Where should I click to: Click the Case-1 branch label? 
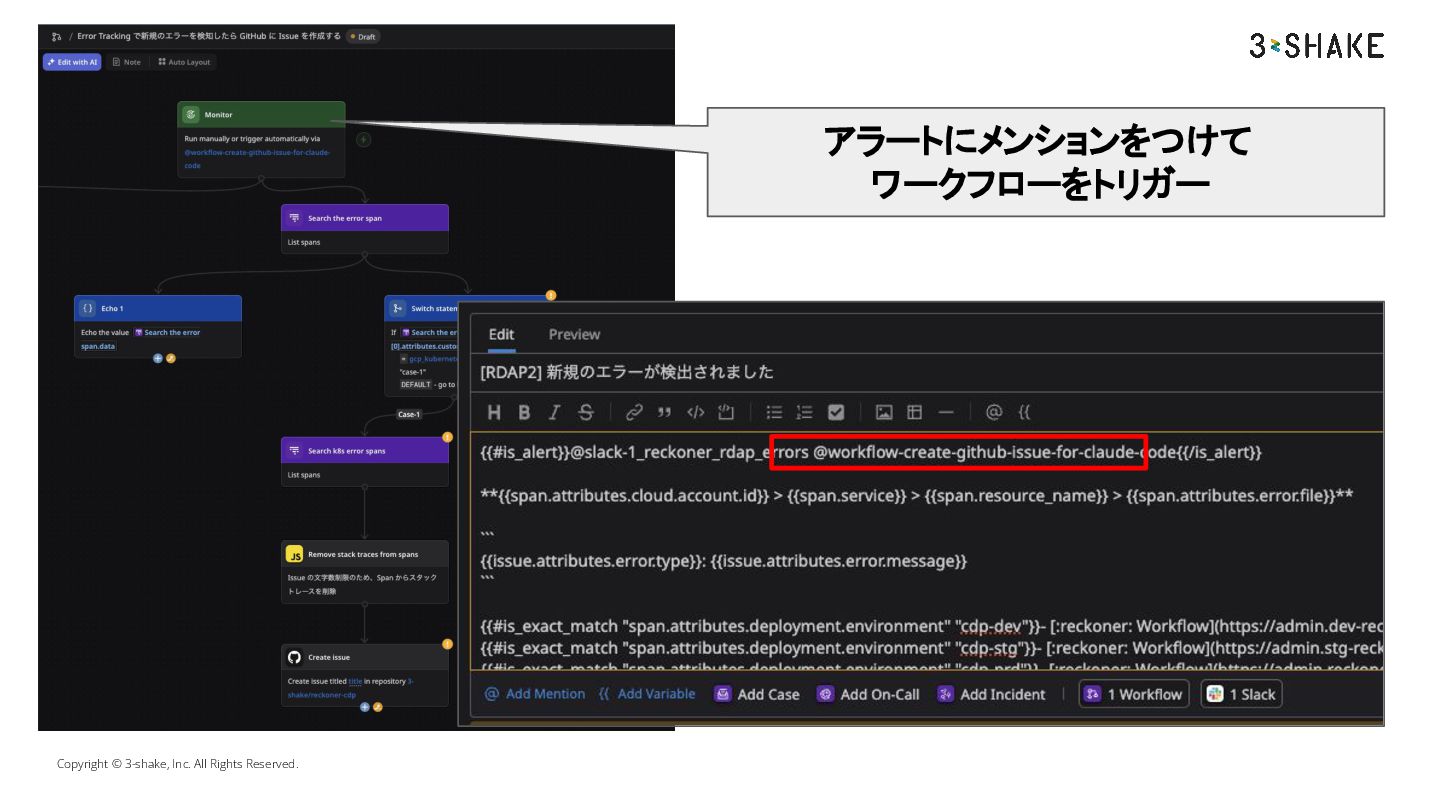point(409,414)
